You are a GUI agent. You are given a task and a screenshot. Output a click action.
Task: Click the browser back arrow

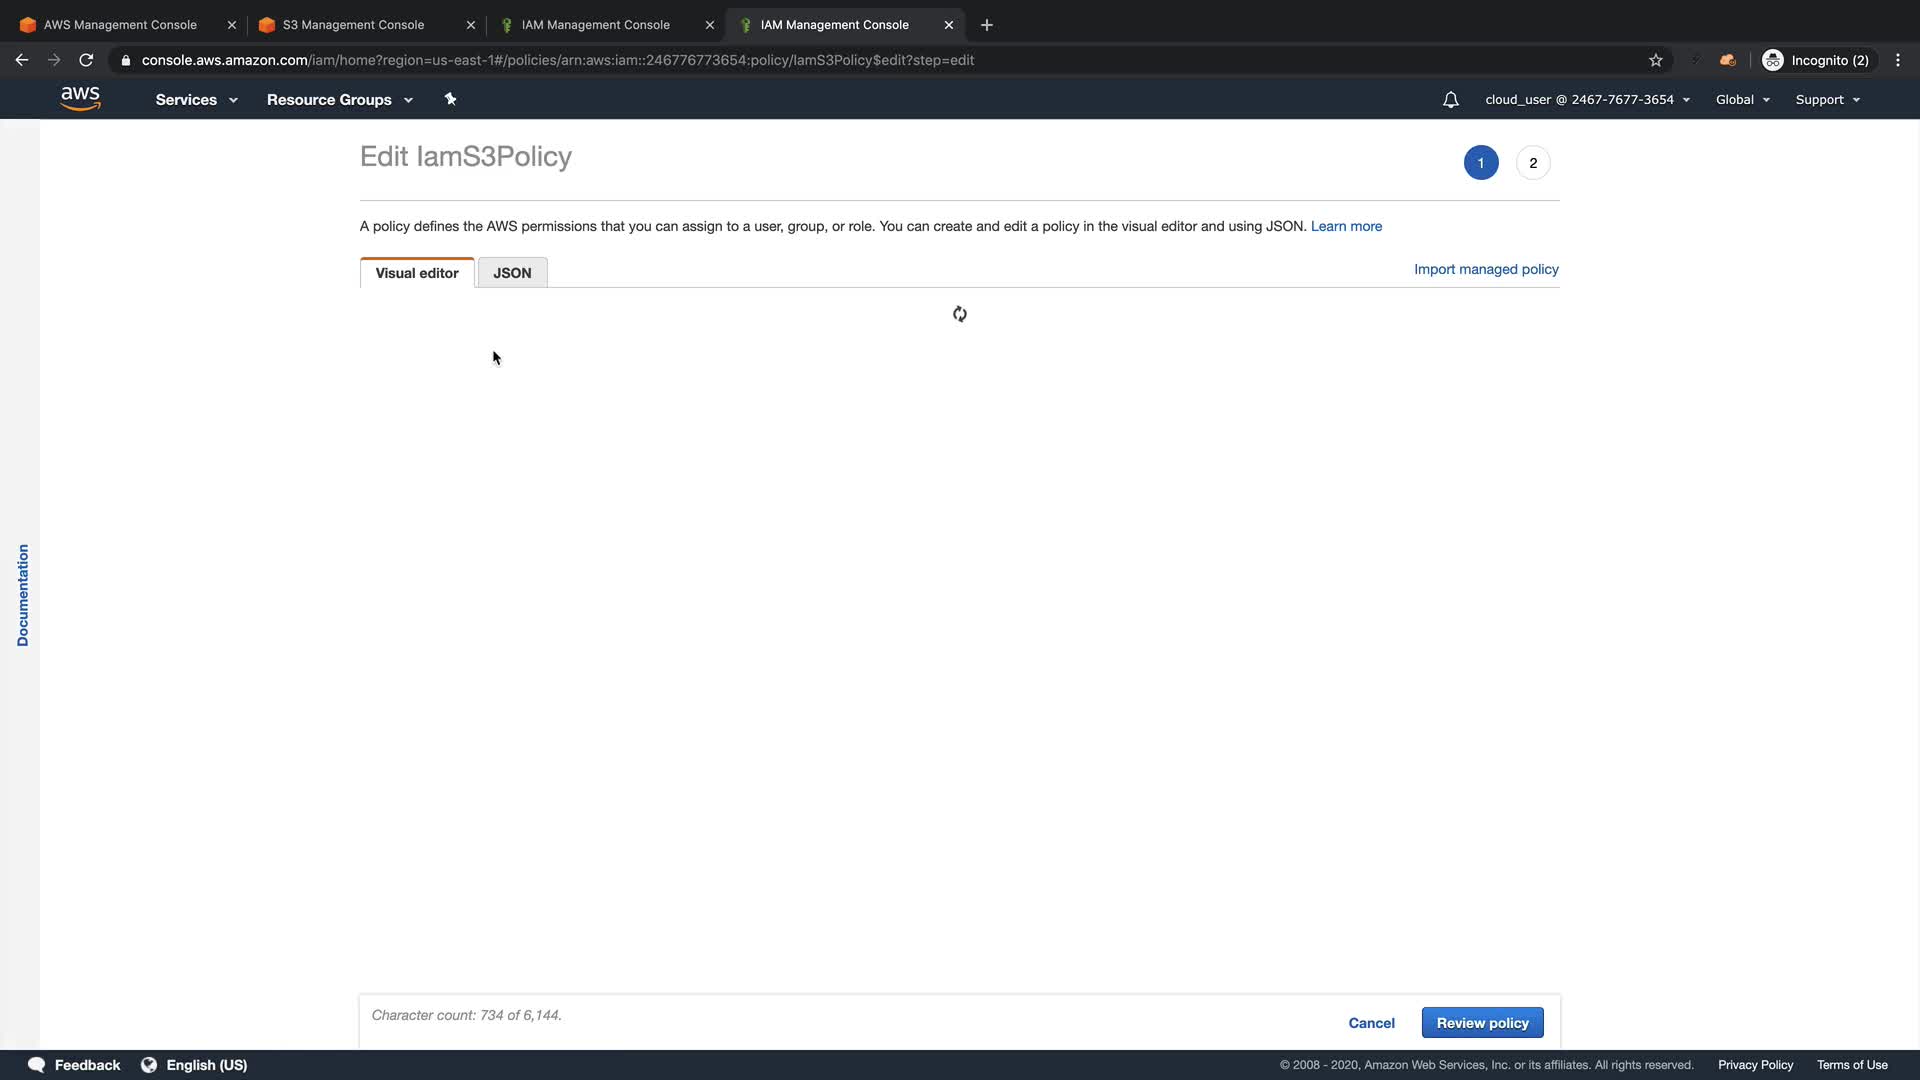pos(22,60)
